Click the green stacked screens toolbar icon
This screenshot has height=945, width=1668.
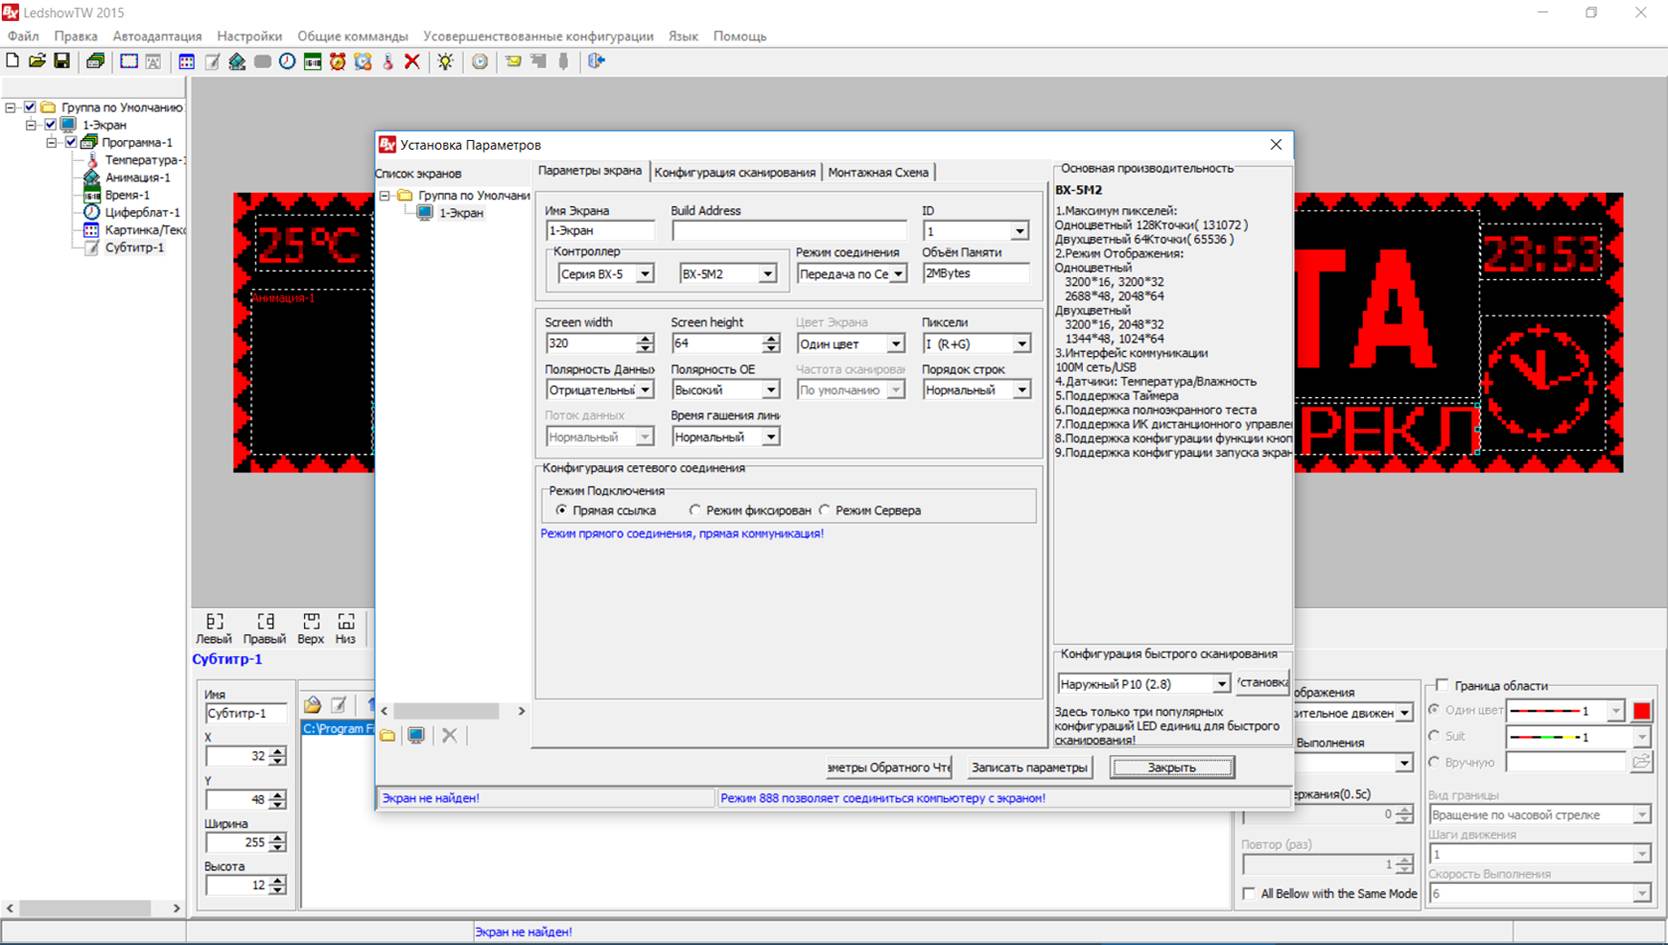pyautogui.click(x=95, y=61)
